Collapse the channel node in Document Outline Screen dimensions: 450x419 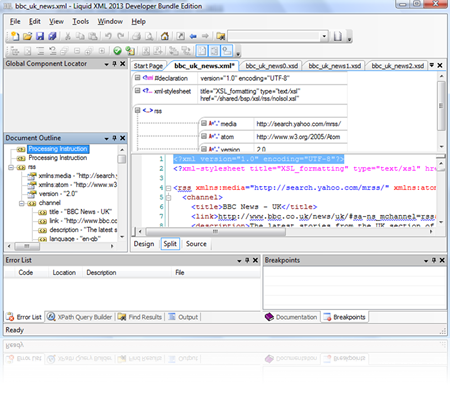(21, 203)
